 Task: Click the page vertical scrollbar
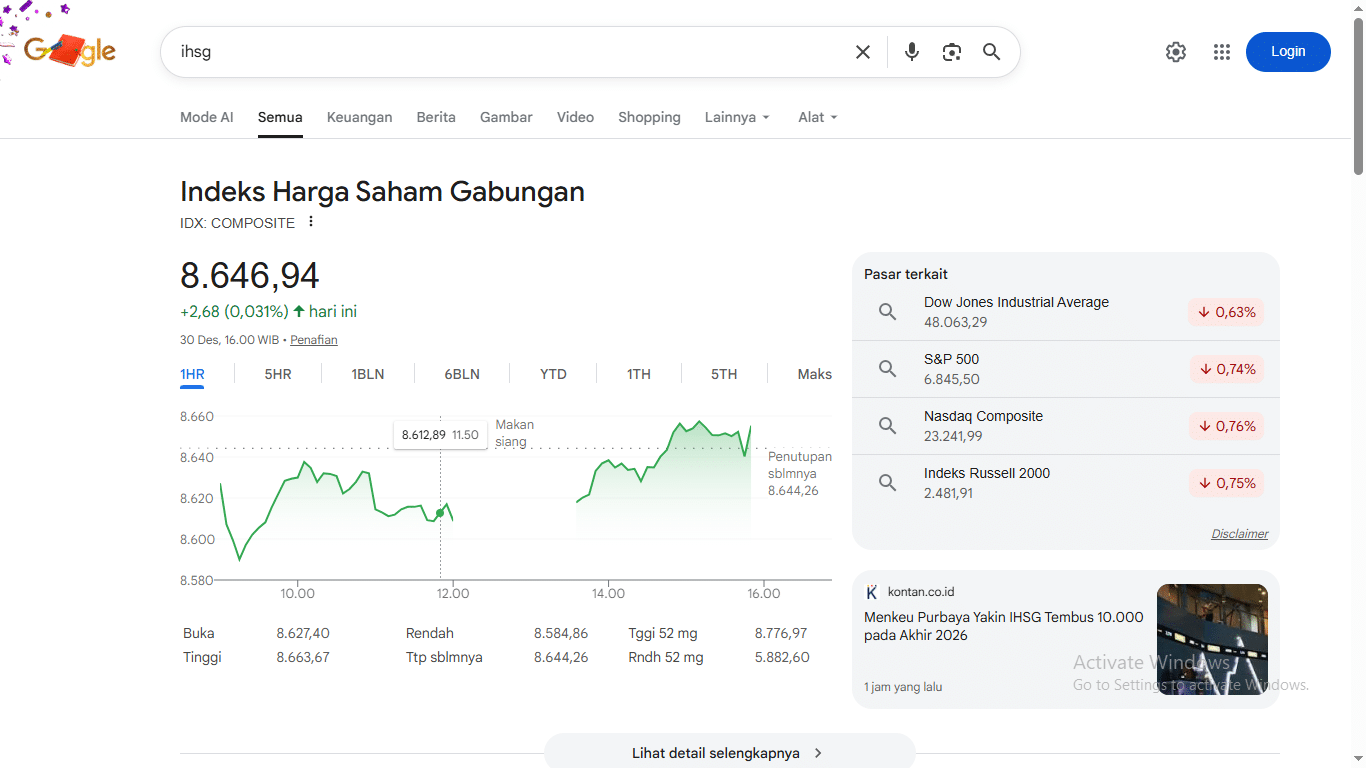tap(1358, 95)
